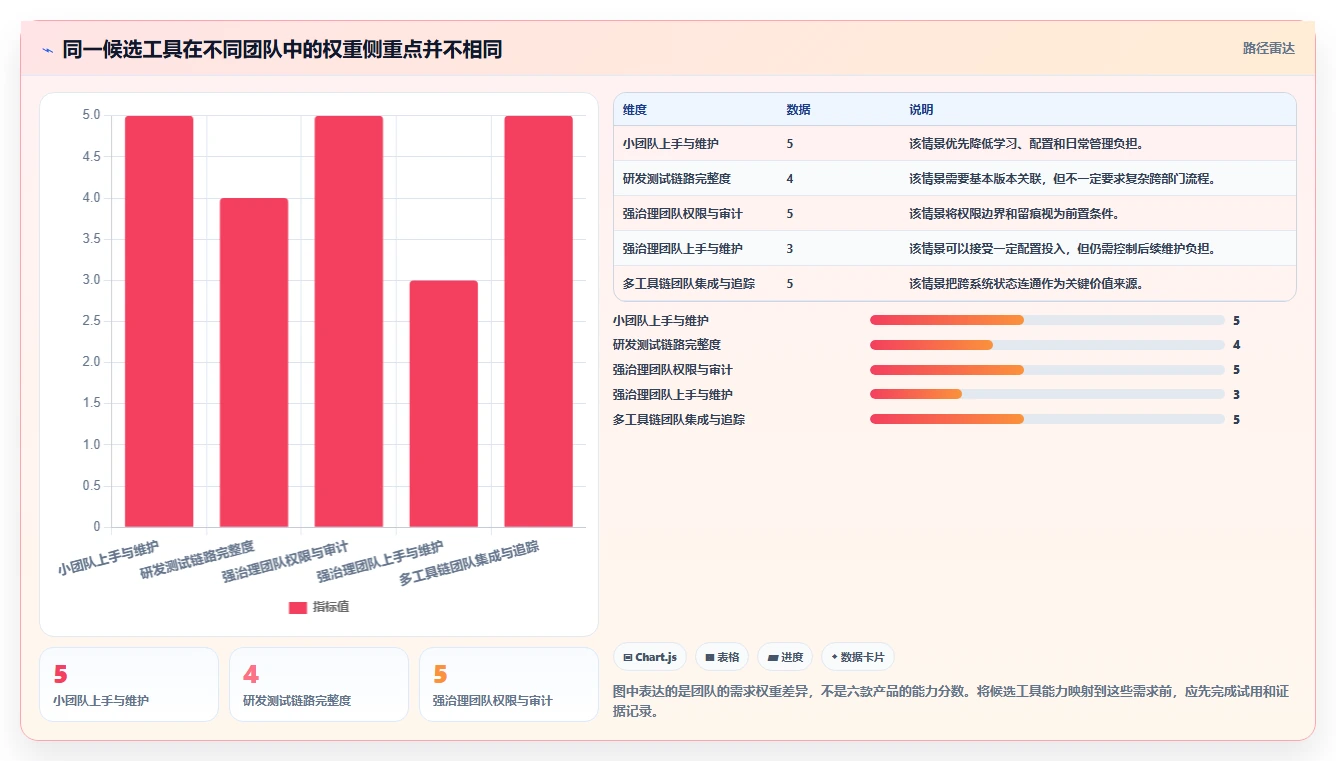Click the y-axis label 5.0

click(x=91, y=115)
